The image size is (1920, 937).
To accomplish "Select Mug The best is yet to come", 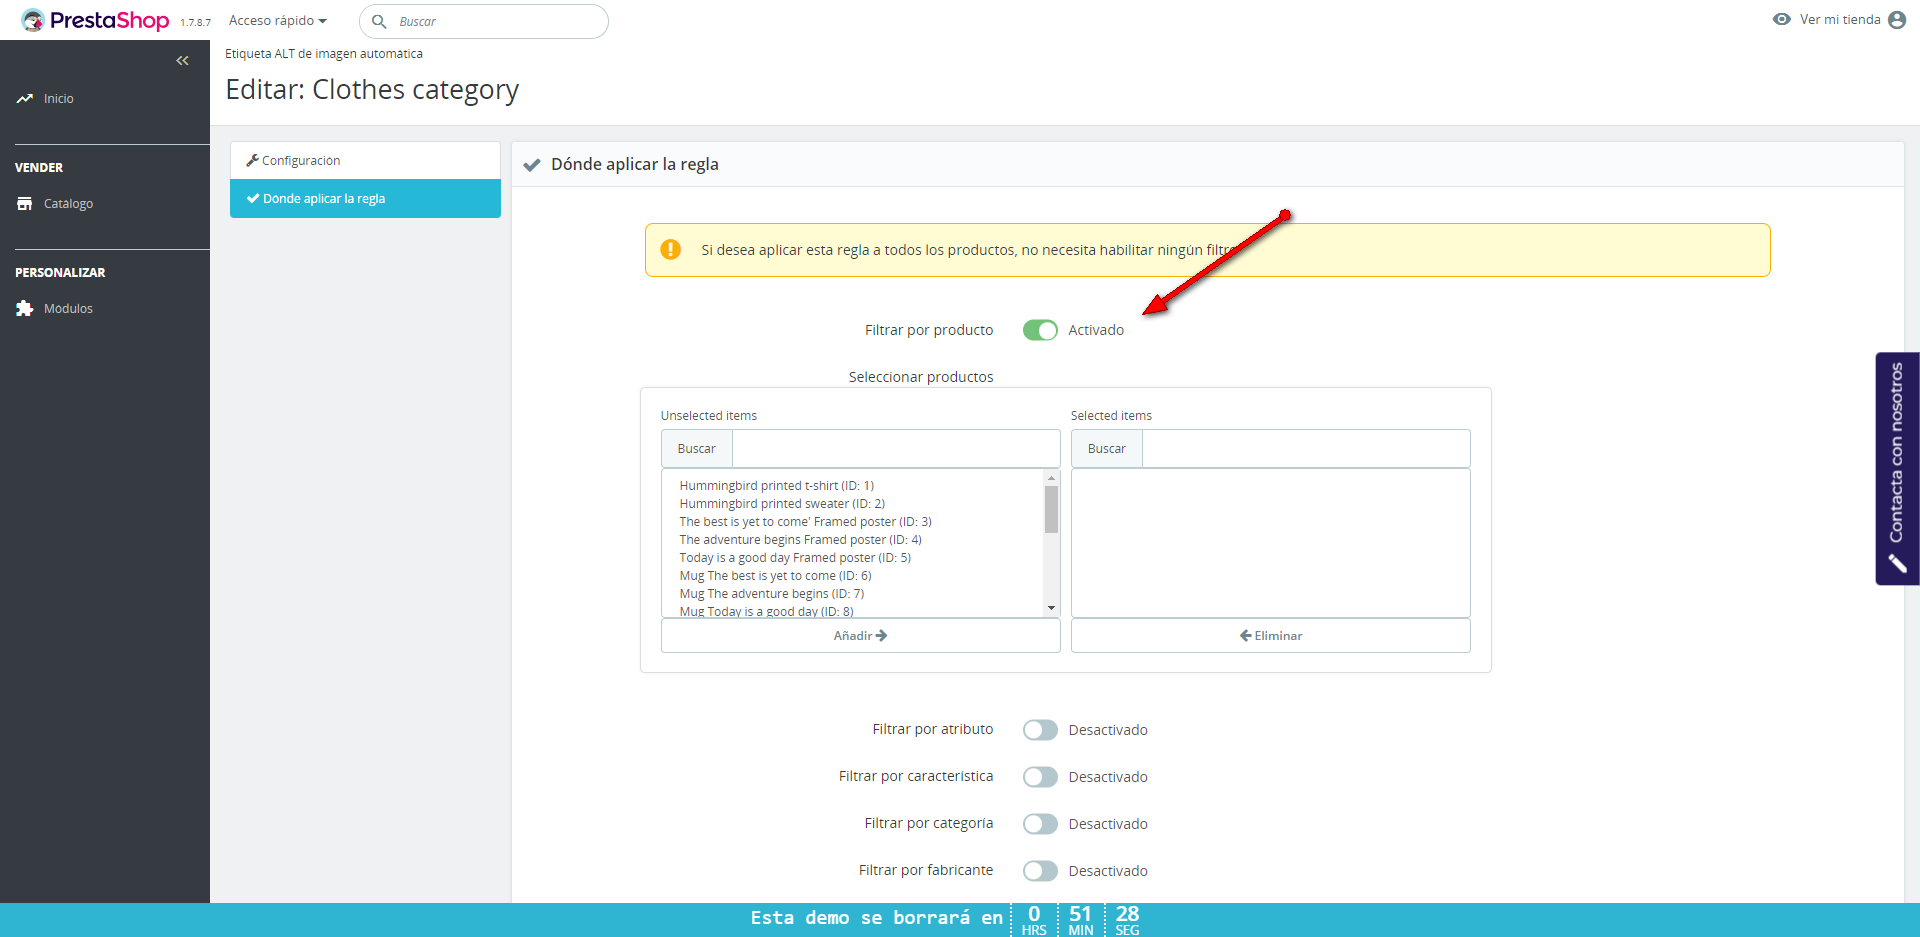I will tap(776, 576).
